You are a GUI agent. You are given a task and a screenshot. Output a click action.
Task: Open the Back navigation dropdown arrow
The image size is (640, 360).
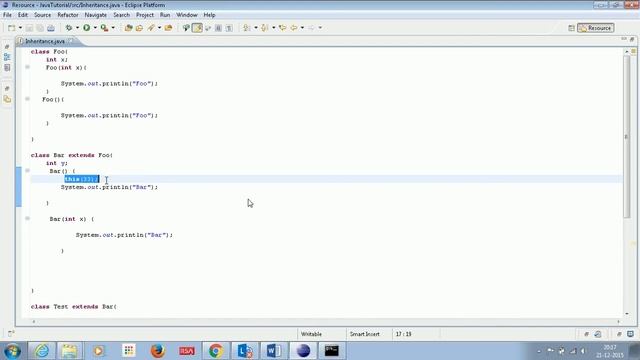coord(302,28)
